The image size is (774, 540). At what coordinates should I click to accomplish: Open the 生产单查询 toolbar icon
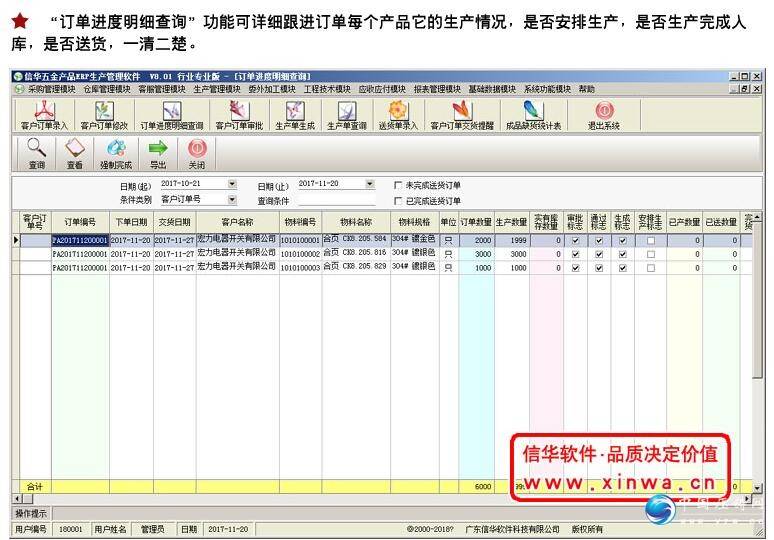coord(347,115)
